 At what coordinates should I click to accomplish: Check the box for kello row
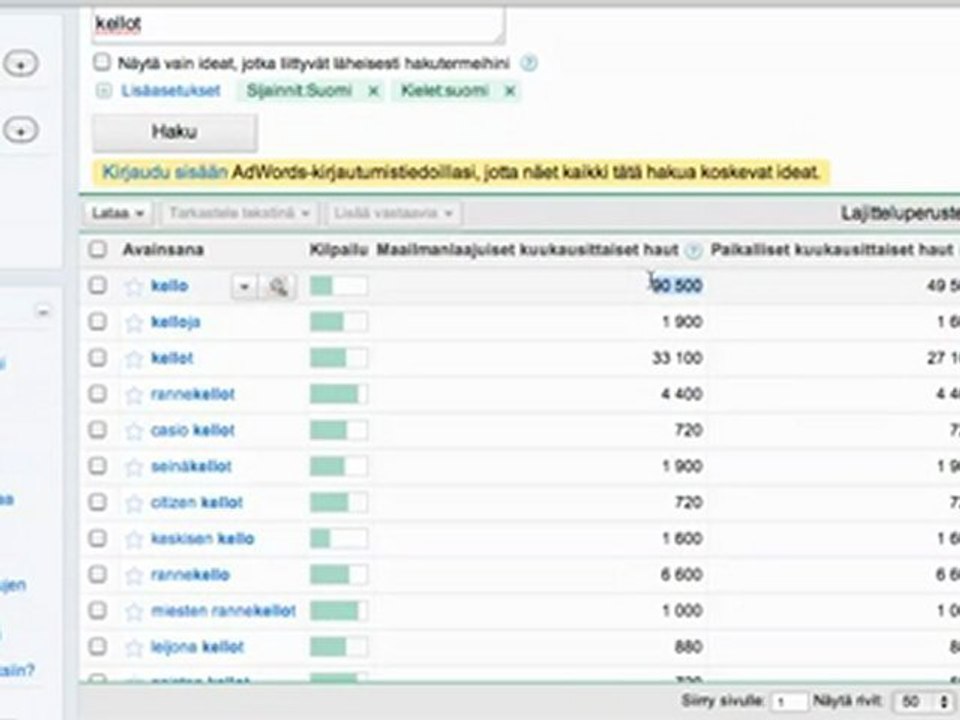97,285
